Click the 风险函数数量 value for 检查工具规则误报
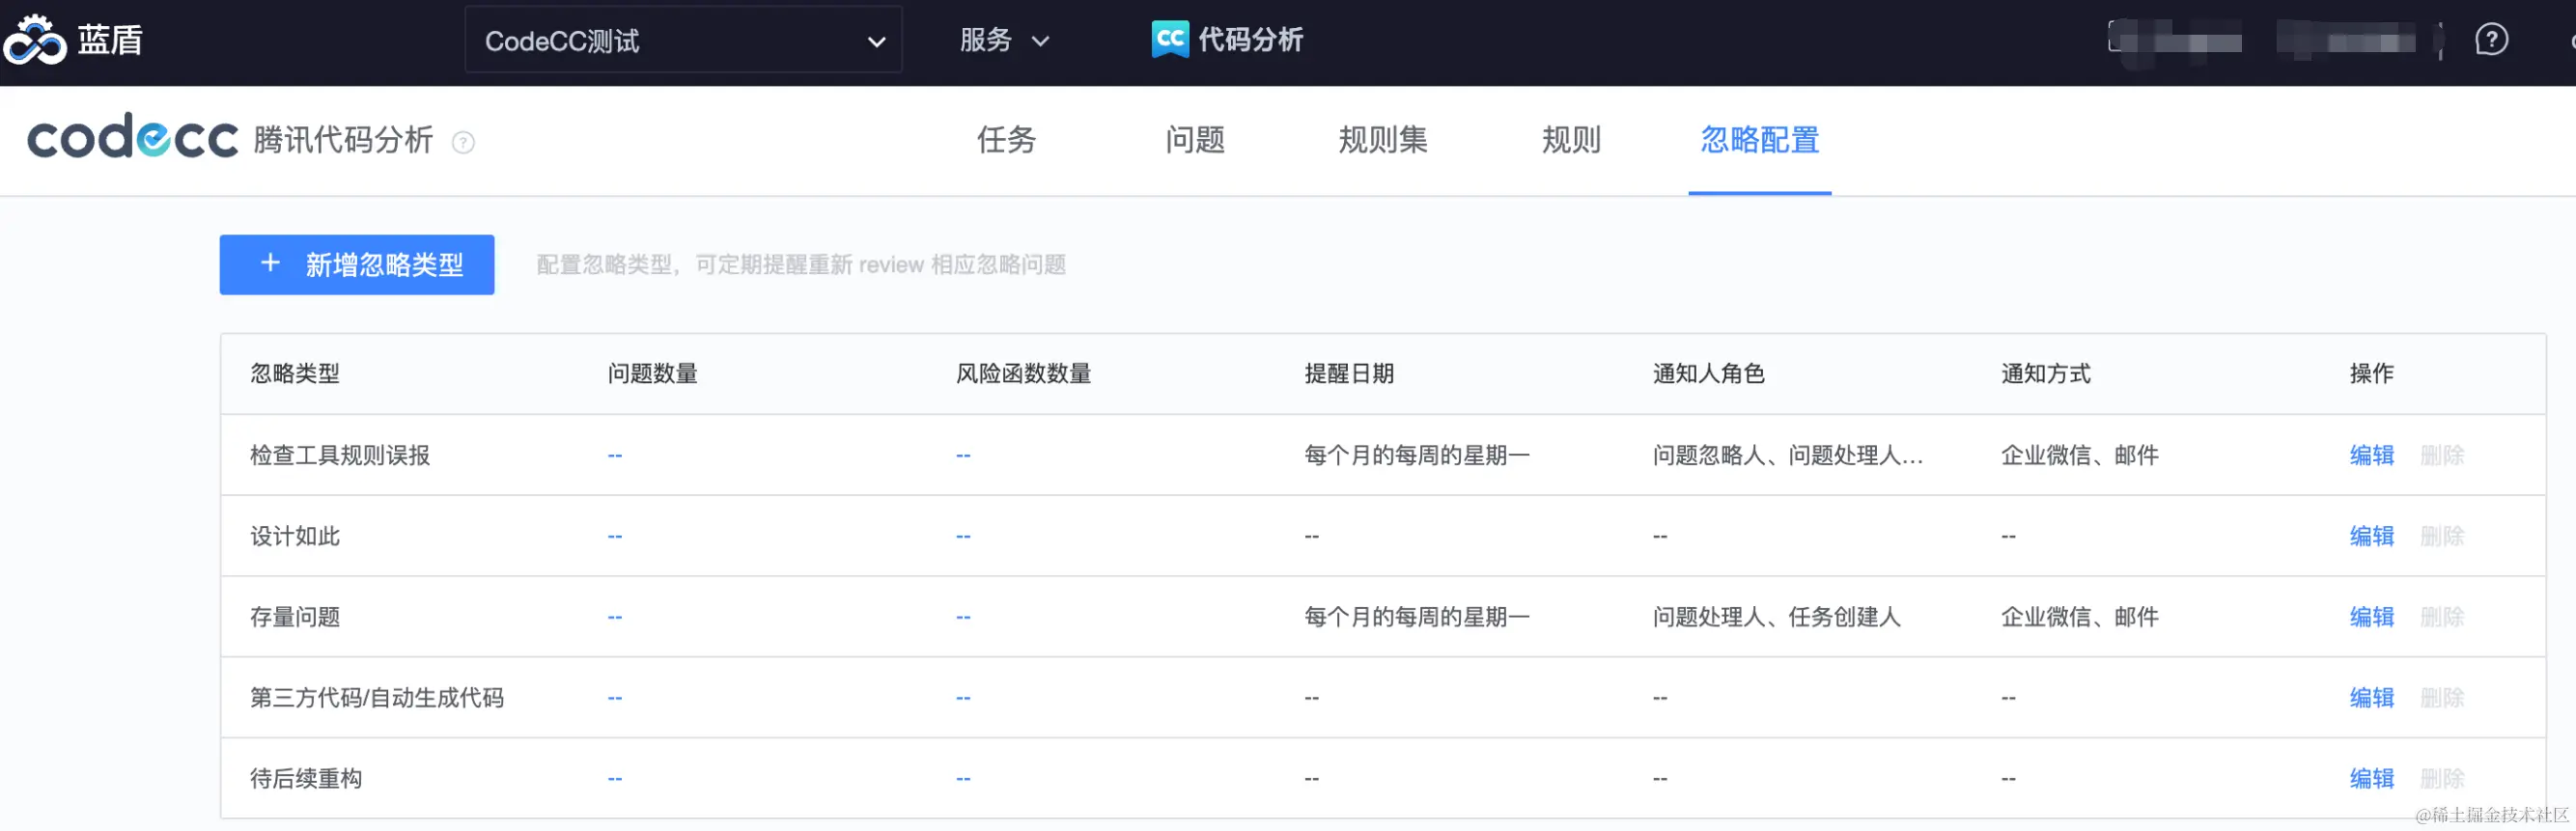This screenshot has width=2576, height=831. (963, 456)
